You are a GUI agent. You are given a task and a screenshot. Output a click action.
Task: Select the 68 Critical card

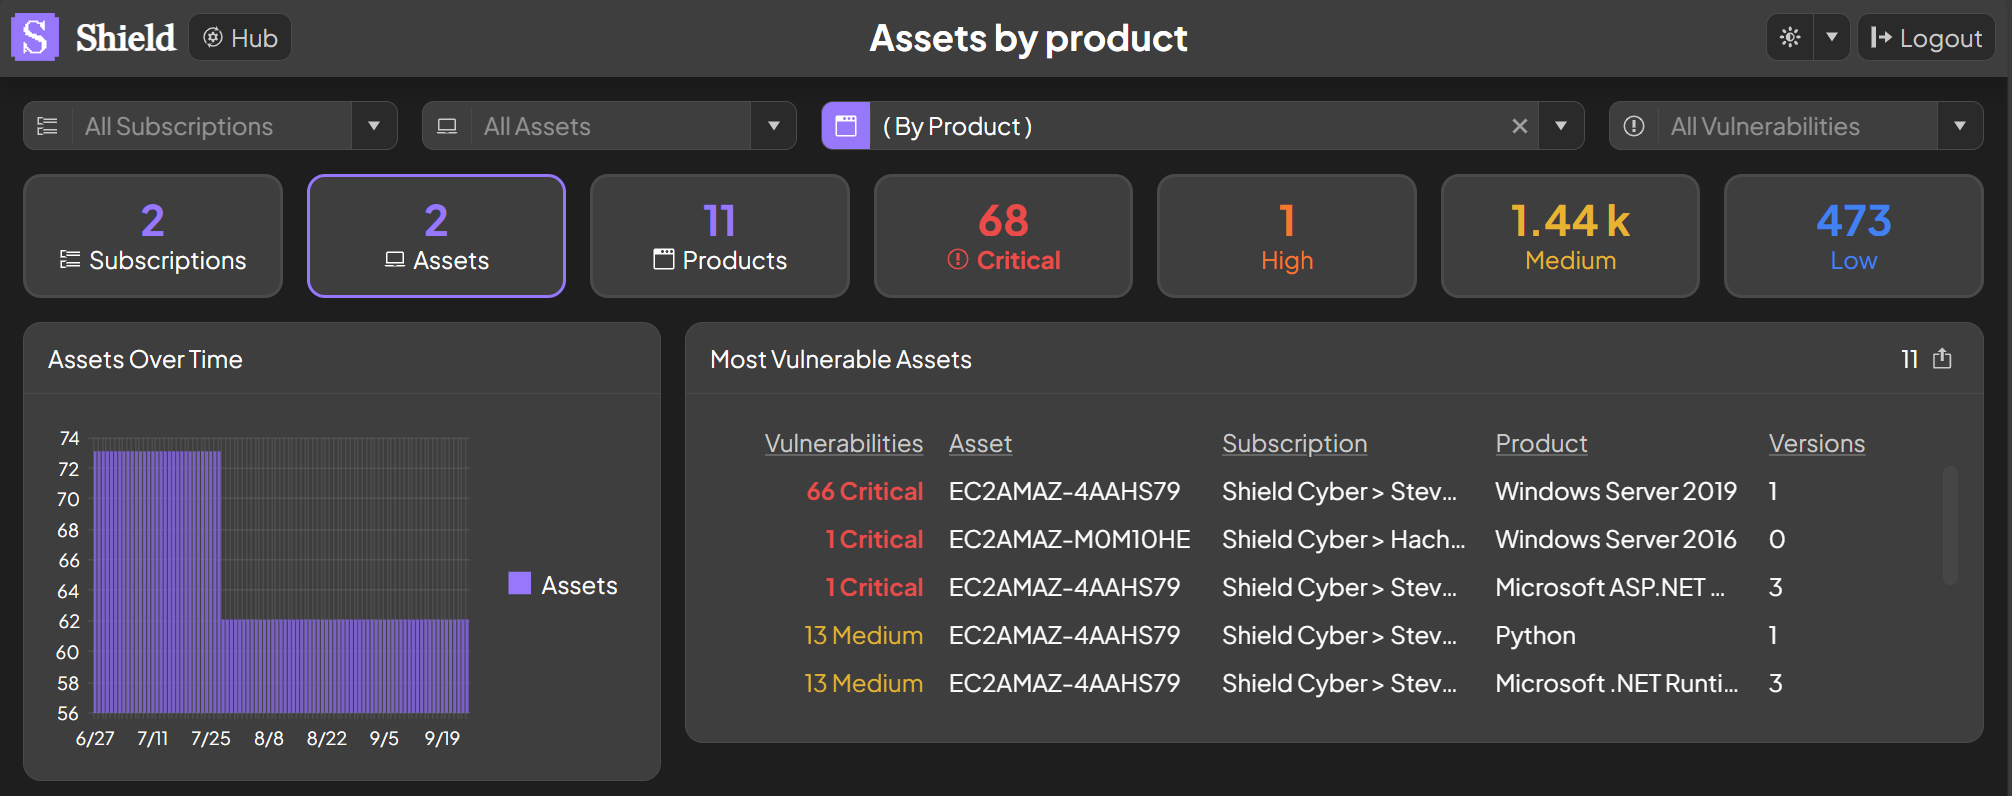(x=1003, y=236)
